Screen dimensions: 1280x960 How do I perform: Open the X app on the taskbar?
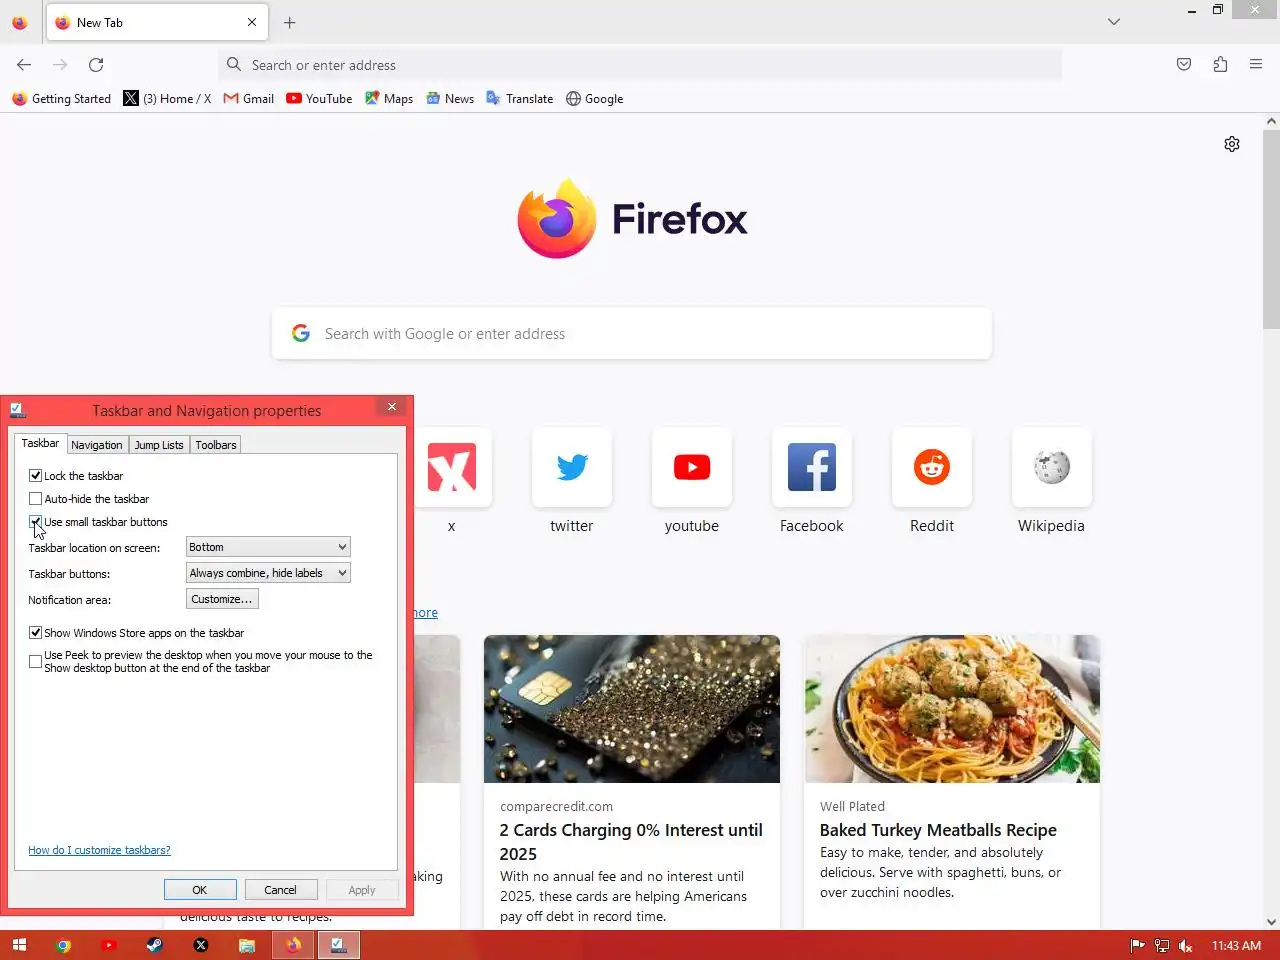tap(201, 945)
